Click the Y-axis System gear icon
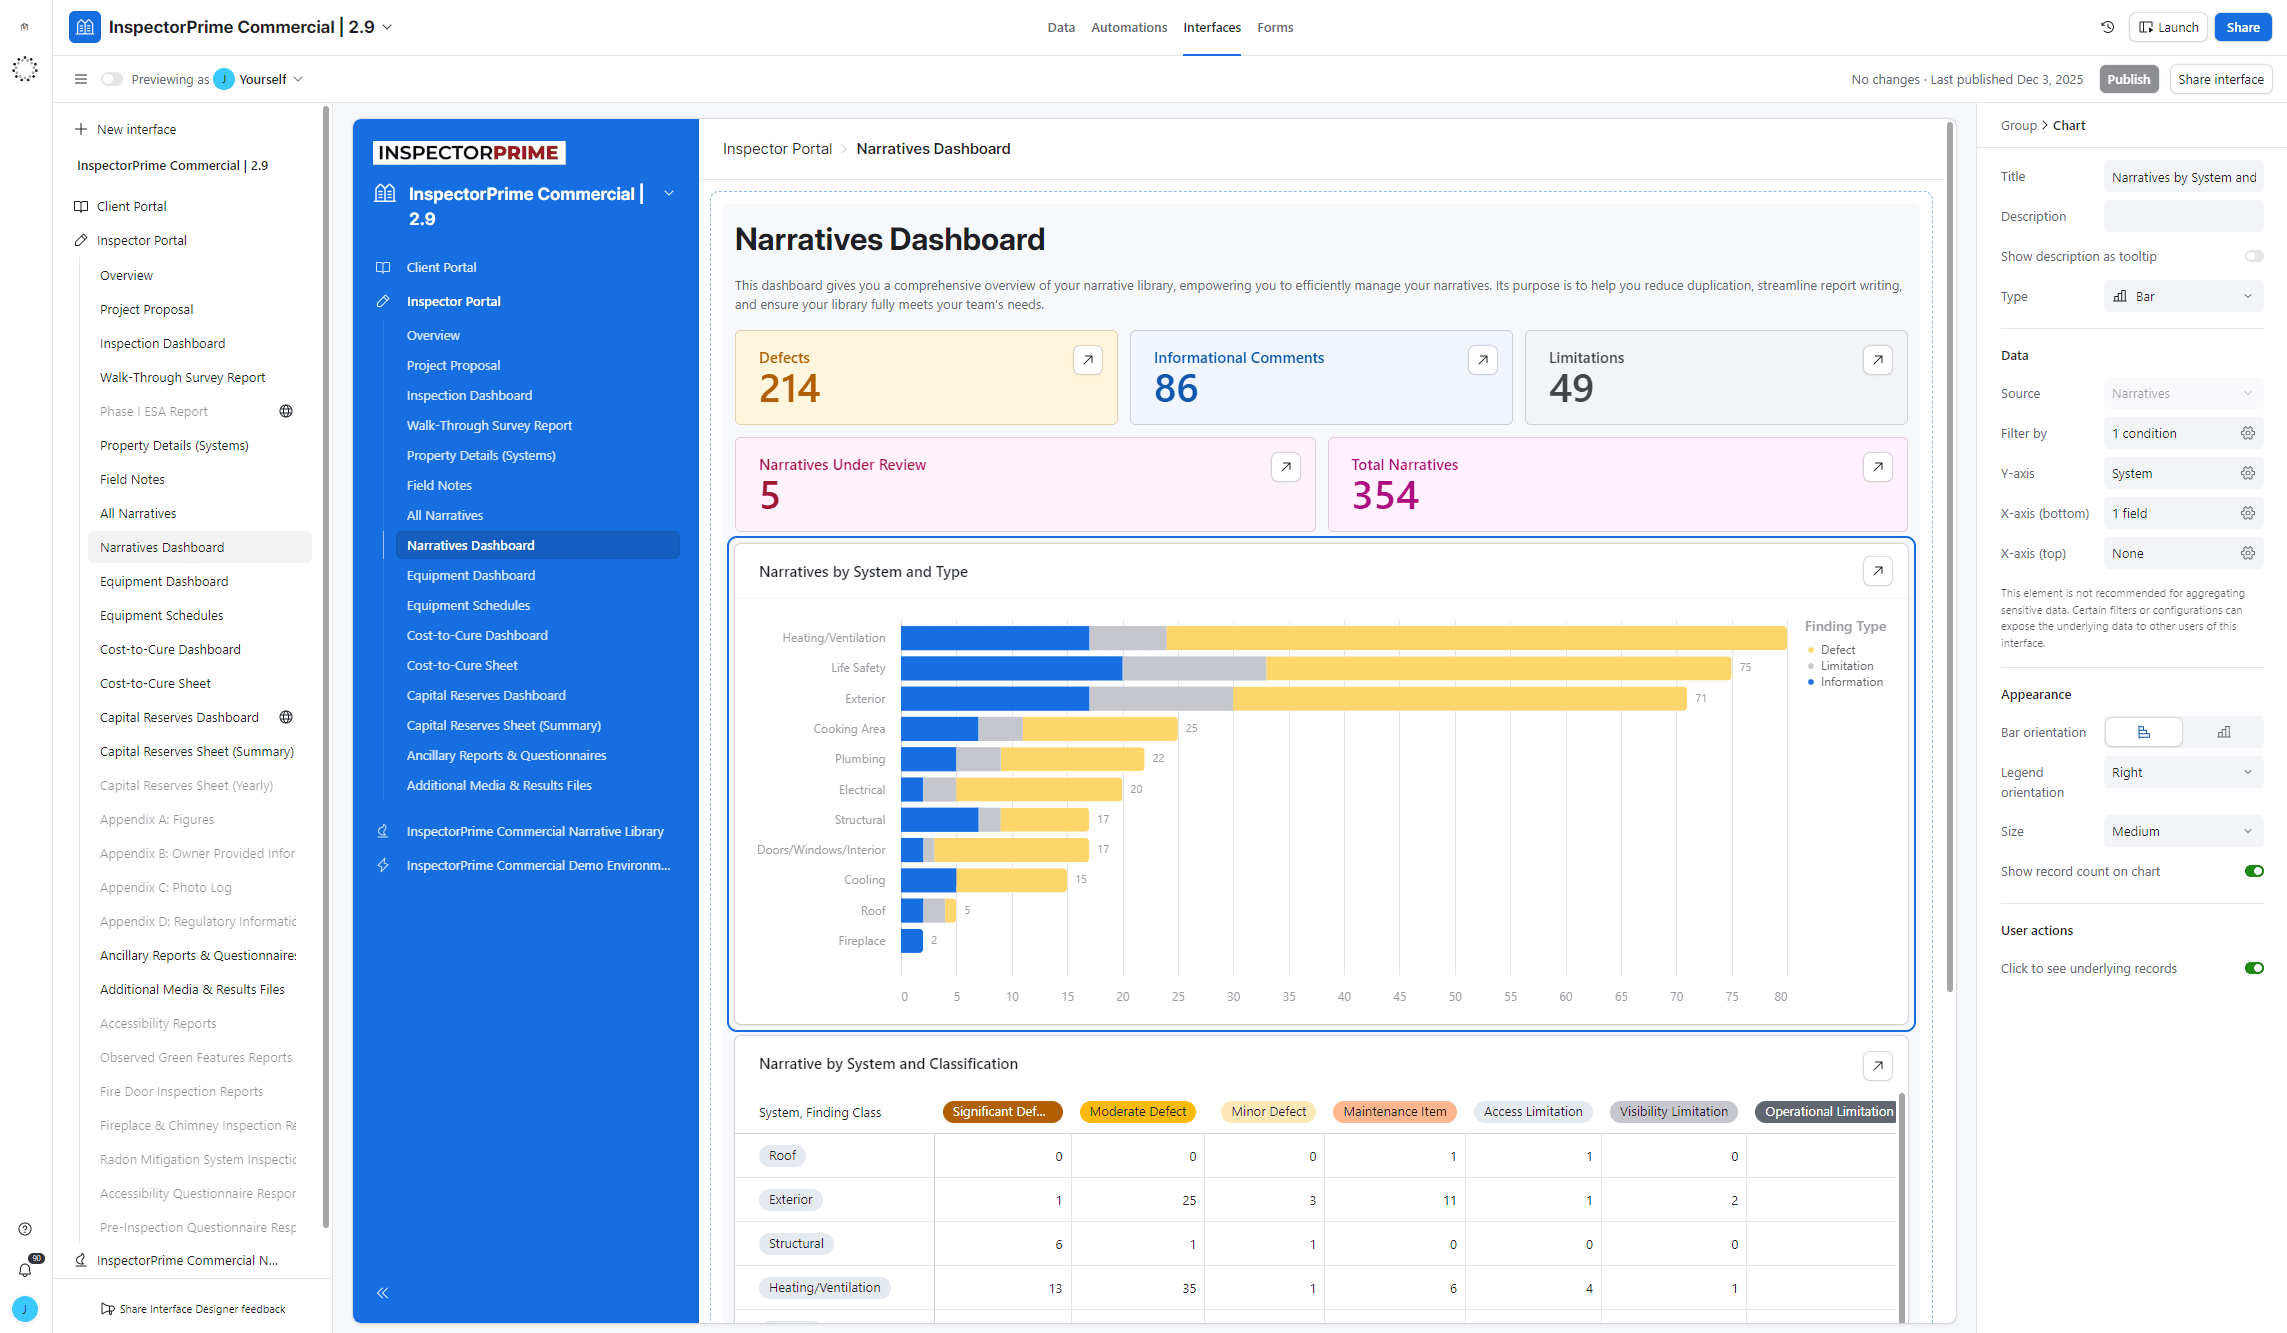 [2247, 473]
